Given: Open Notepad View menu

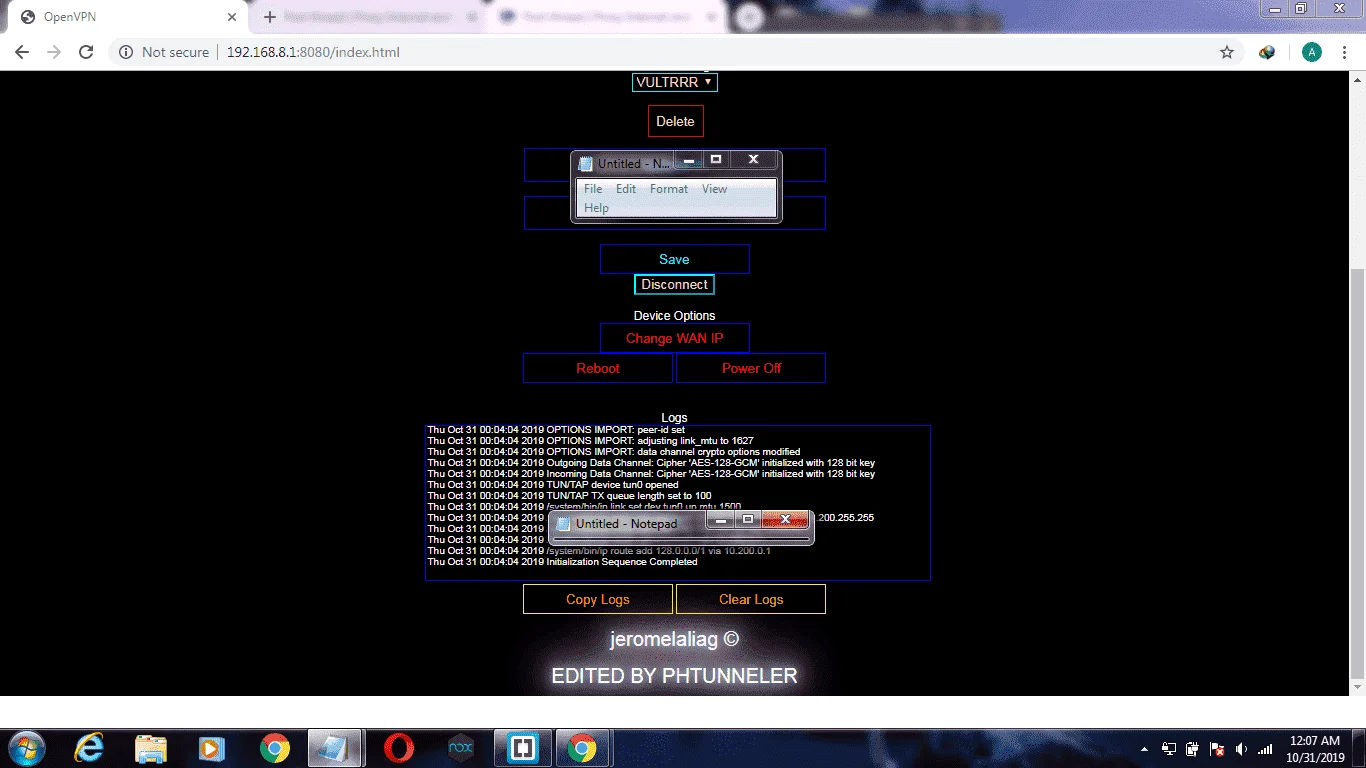Looking at the screenshot, I should pyautogui.click(x=714, y=189).
